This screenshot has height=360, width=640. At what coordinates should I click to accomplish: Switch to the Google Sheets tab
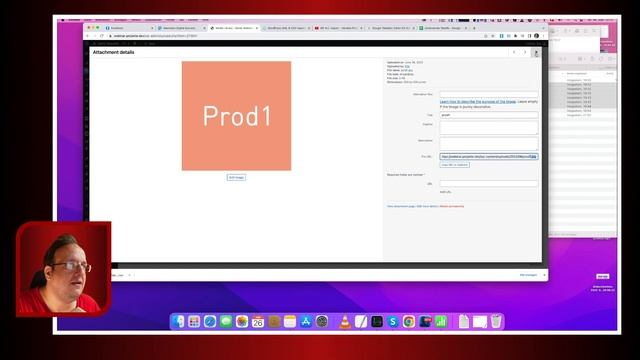[x=442, y=28]
